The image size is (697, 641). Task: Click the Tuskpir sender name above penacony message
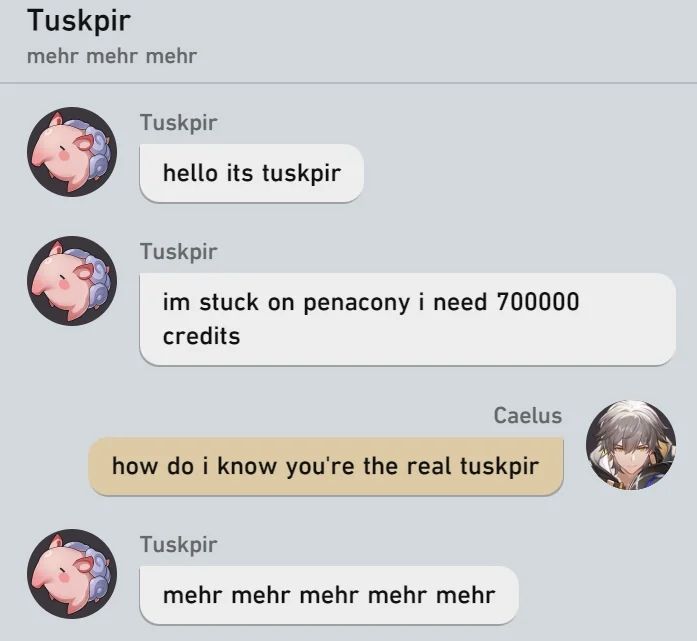point(179,252)
